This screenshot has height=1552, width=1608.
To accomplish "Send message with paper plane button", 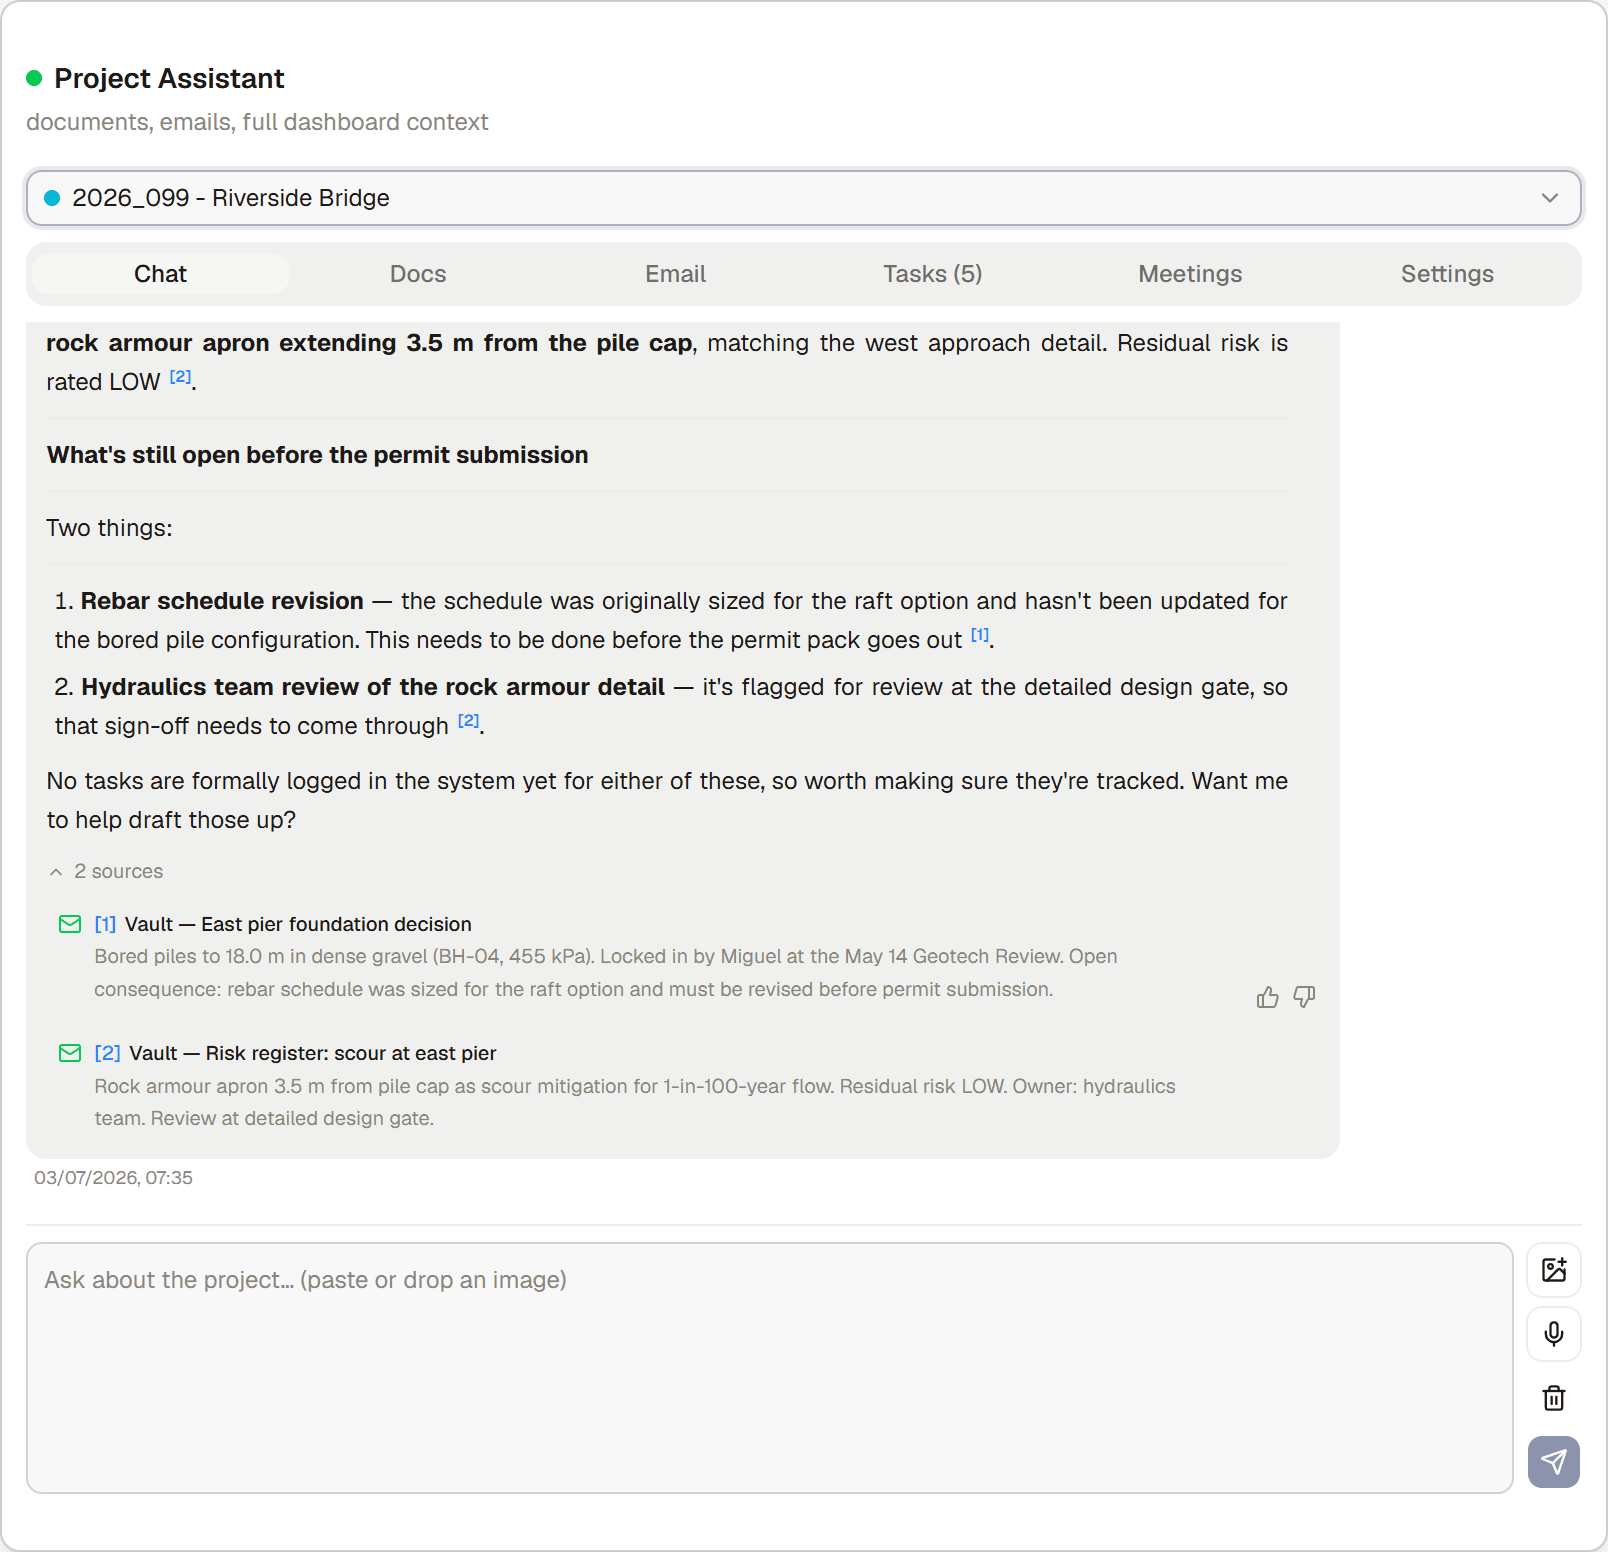I will [x=1554, y=1462].
